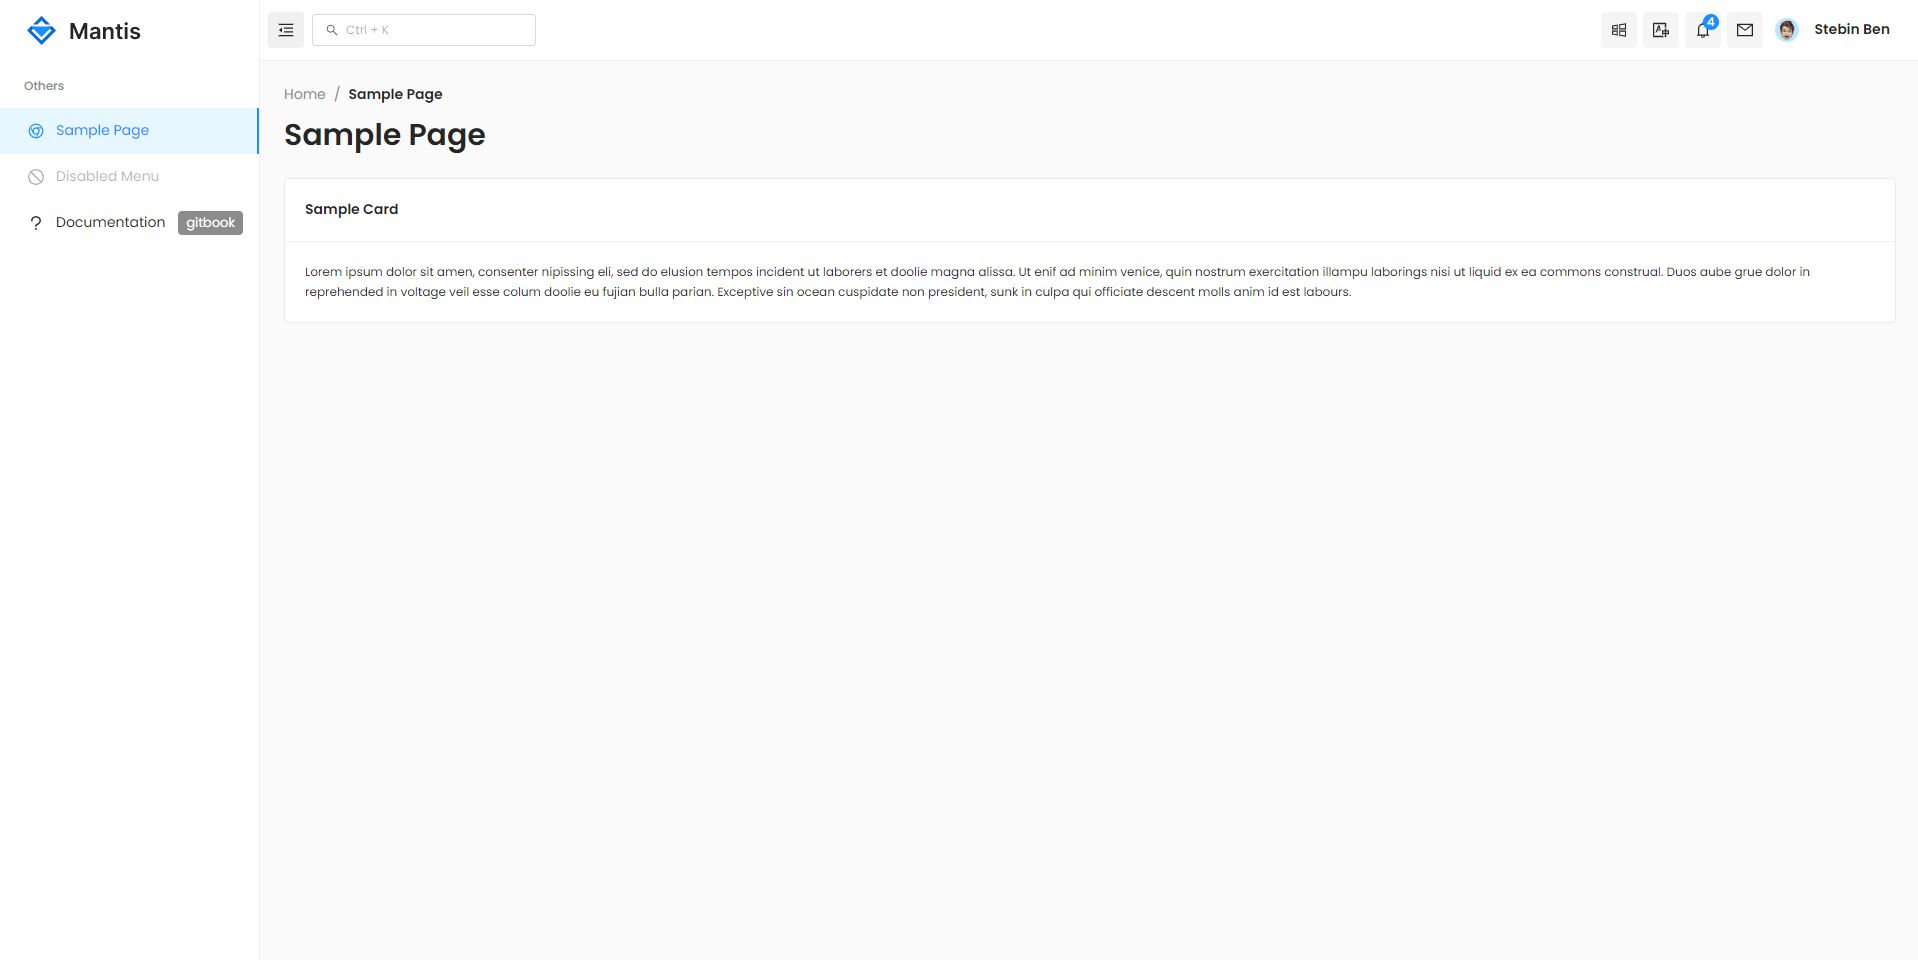Image resolution: width=1918 pixels, height=960 pixels.
Task: Open the language translation menu icon
Action: point(1660,30)
